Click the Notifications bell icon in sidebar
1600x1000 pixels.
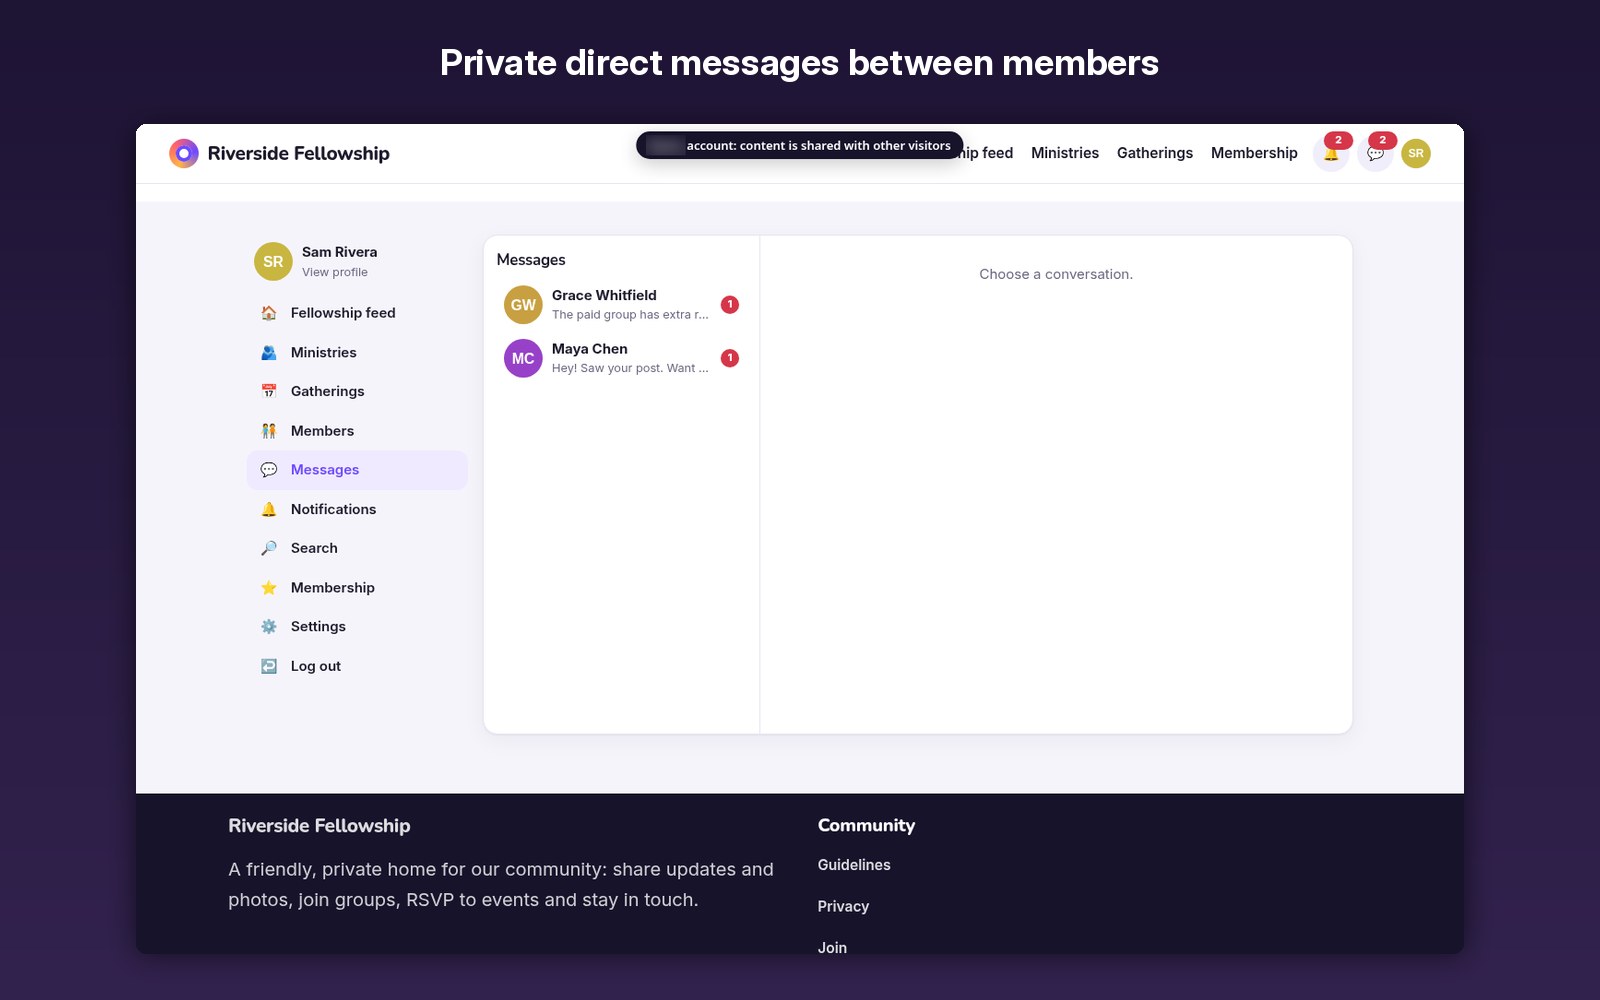[269, 509]
